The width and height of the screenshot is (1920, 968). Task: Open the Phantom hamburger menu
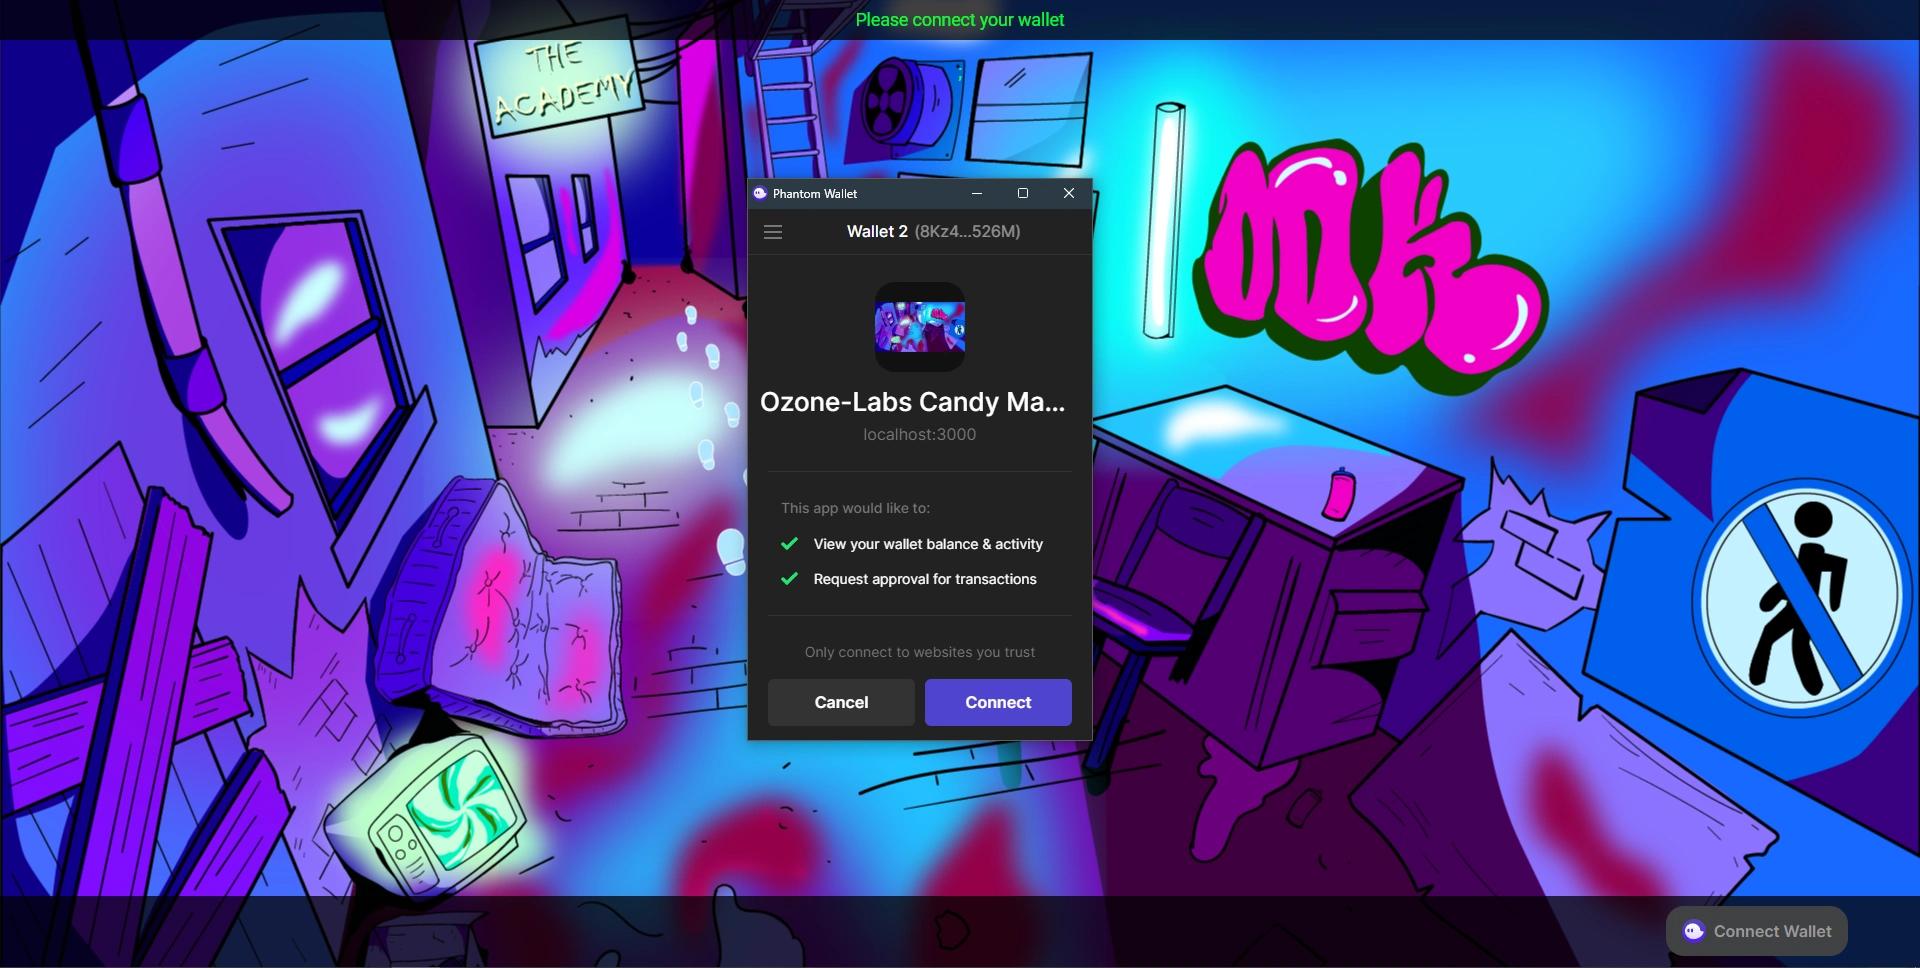(773, 232)
